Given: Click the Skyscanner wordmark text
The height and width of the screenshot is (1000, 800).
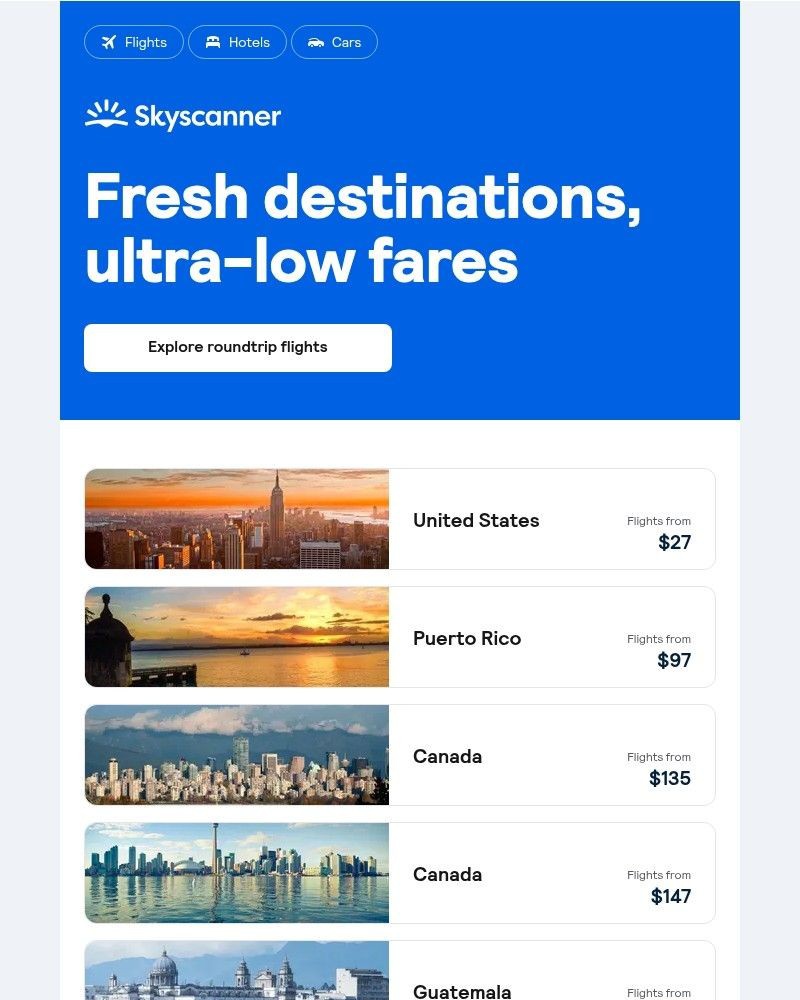Looking at the screenshot, I should (x=207, y=117).
